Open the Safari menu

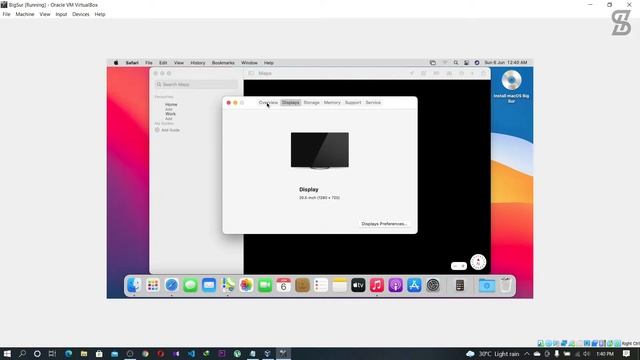[132, 63]
